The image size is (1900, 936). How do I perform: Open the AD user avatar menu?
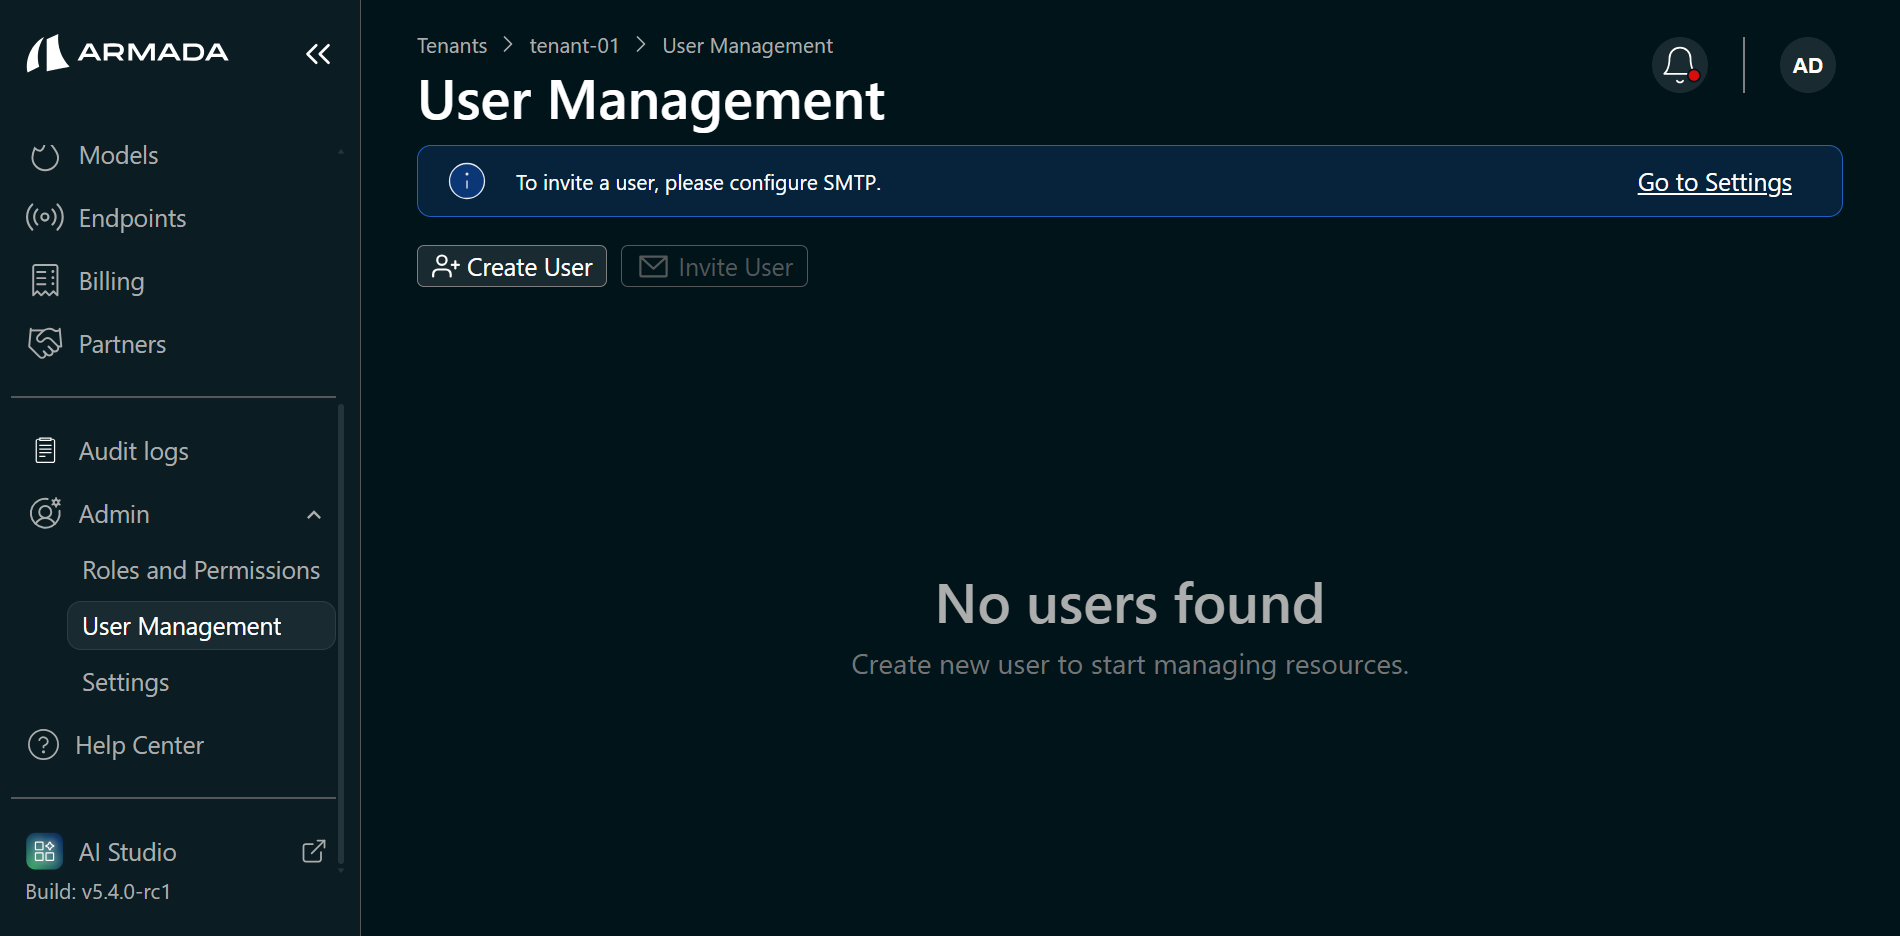point(1807,65)
